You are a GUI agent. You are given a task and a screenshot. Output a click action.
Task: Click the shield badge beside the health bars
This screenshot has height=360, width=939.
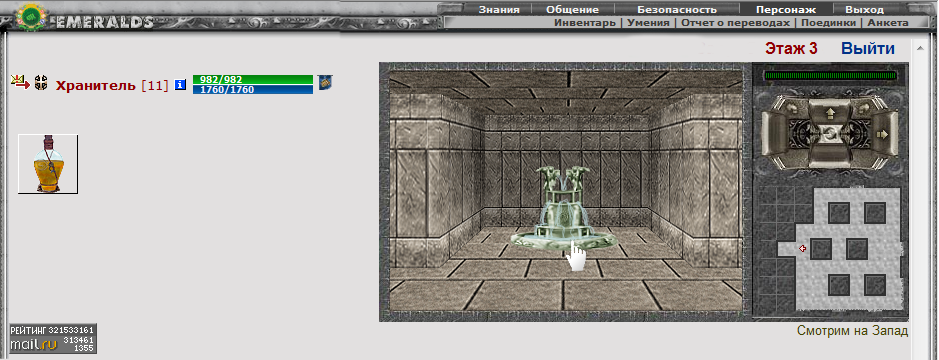tap(325, 82)
